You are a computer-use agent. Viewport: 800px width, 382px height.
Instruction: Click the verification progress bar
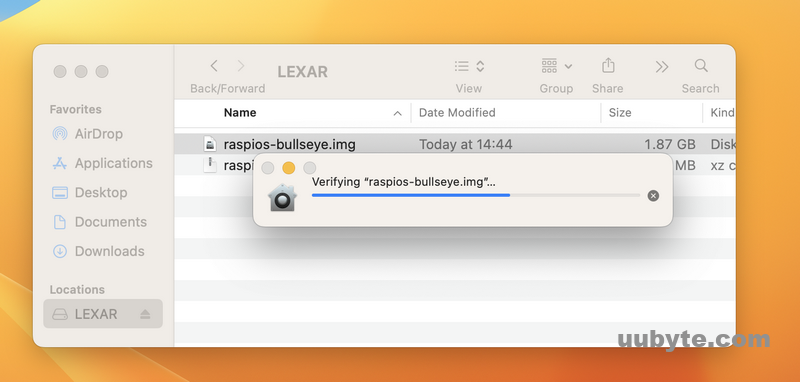tap(476, 195)
